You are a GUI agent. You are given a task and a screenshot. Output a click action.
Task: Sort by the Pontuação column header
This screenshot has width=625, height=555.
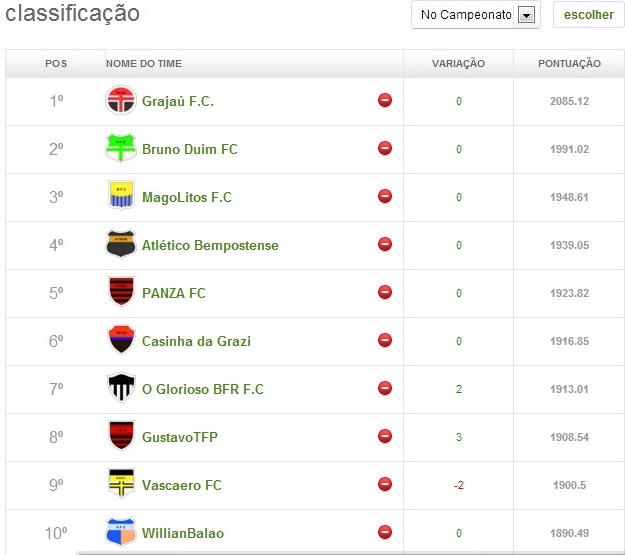pos(569,63)
